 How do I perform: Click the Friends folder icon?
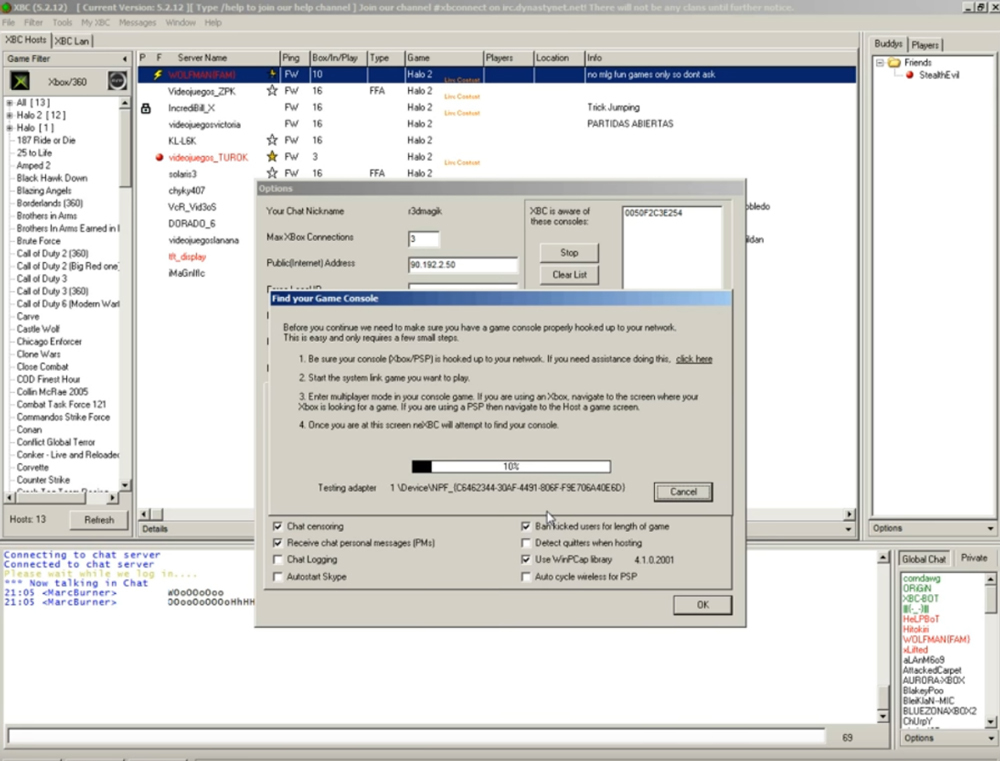pos(894,63)
